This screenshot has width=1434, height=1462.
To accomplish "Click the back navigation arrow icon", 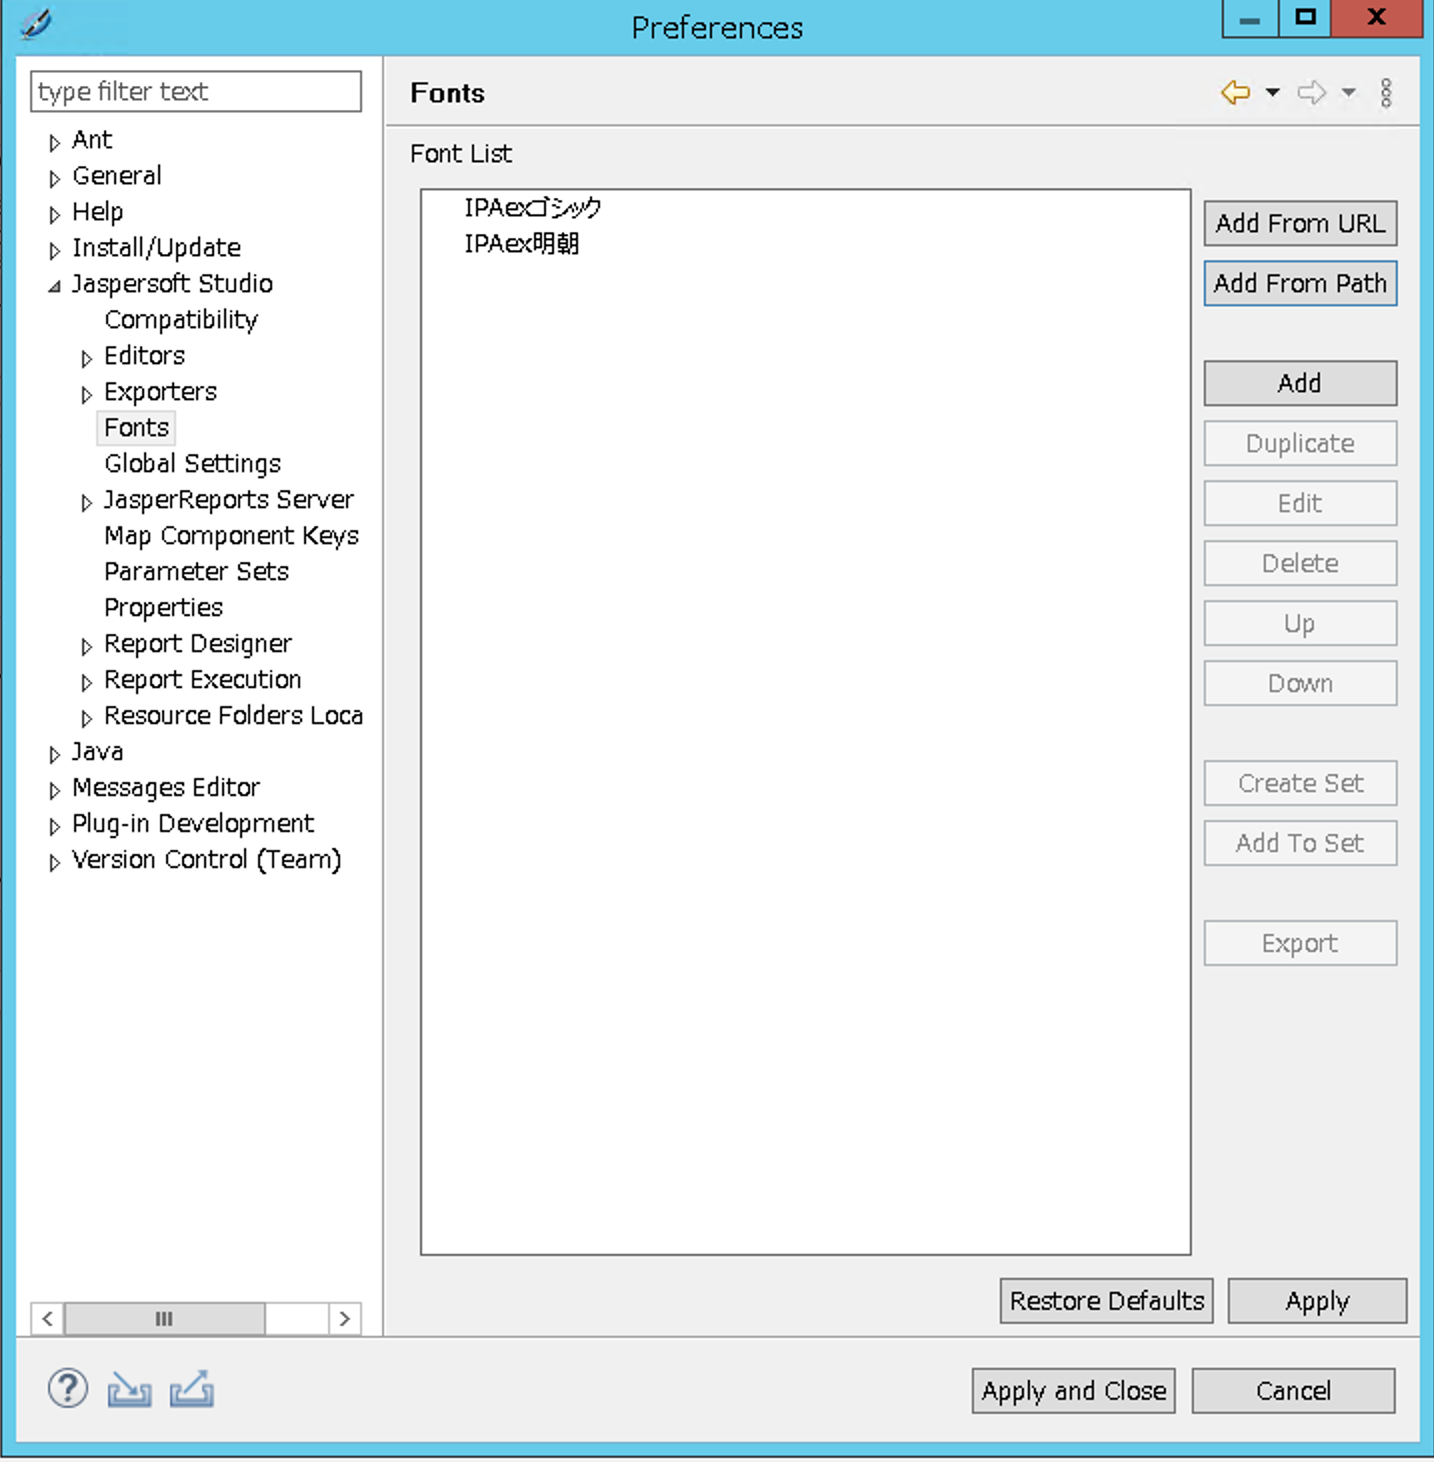I will (1235, 93).
